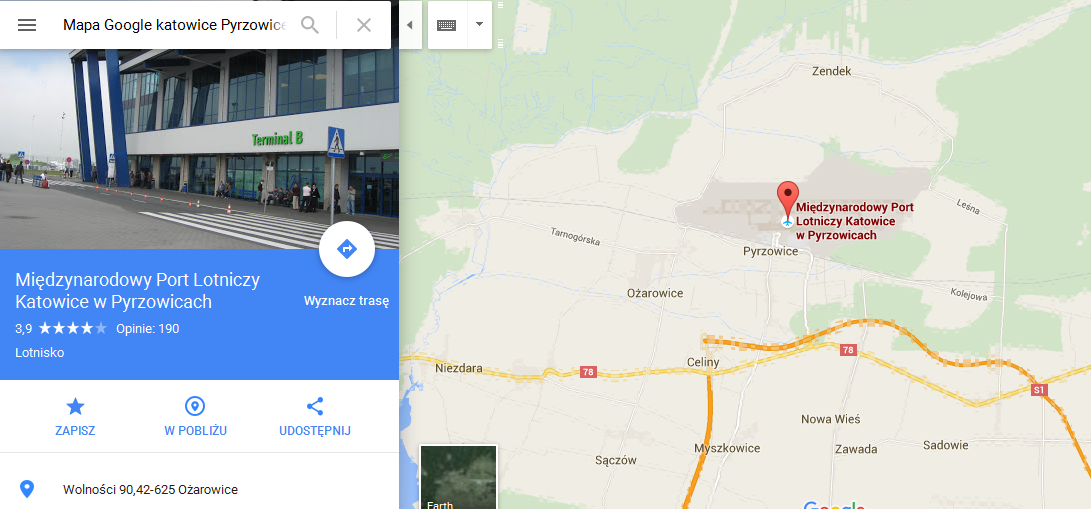The width and height of the screenshot is (1091, 509).
Task: Focus the search input field
Action: coord(174,25)
